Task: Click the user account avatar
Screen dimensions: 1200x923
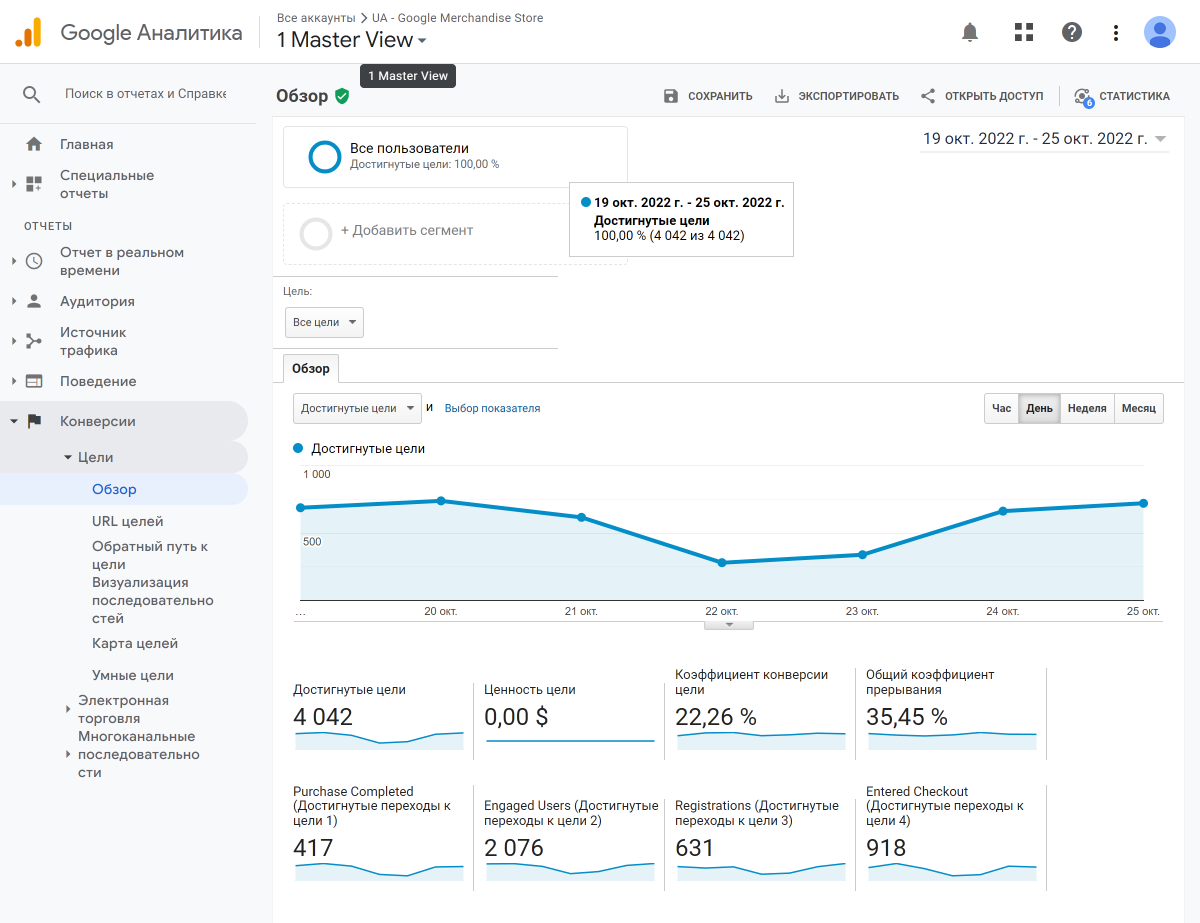Action: point(1159,32)
